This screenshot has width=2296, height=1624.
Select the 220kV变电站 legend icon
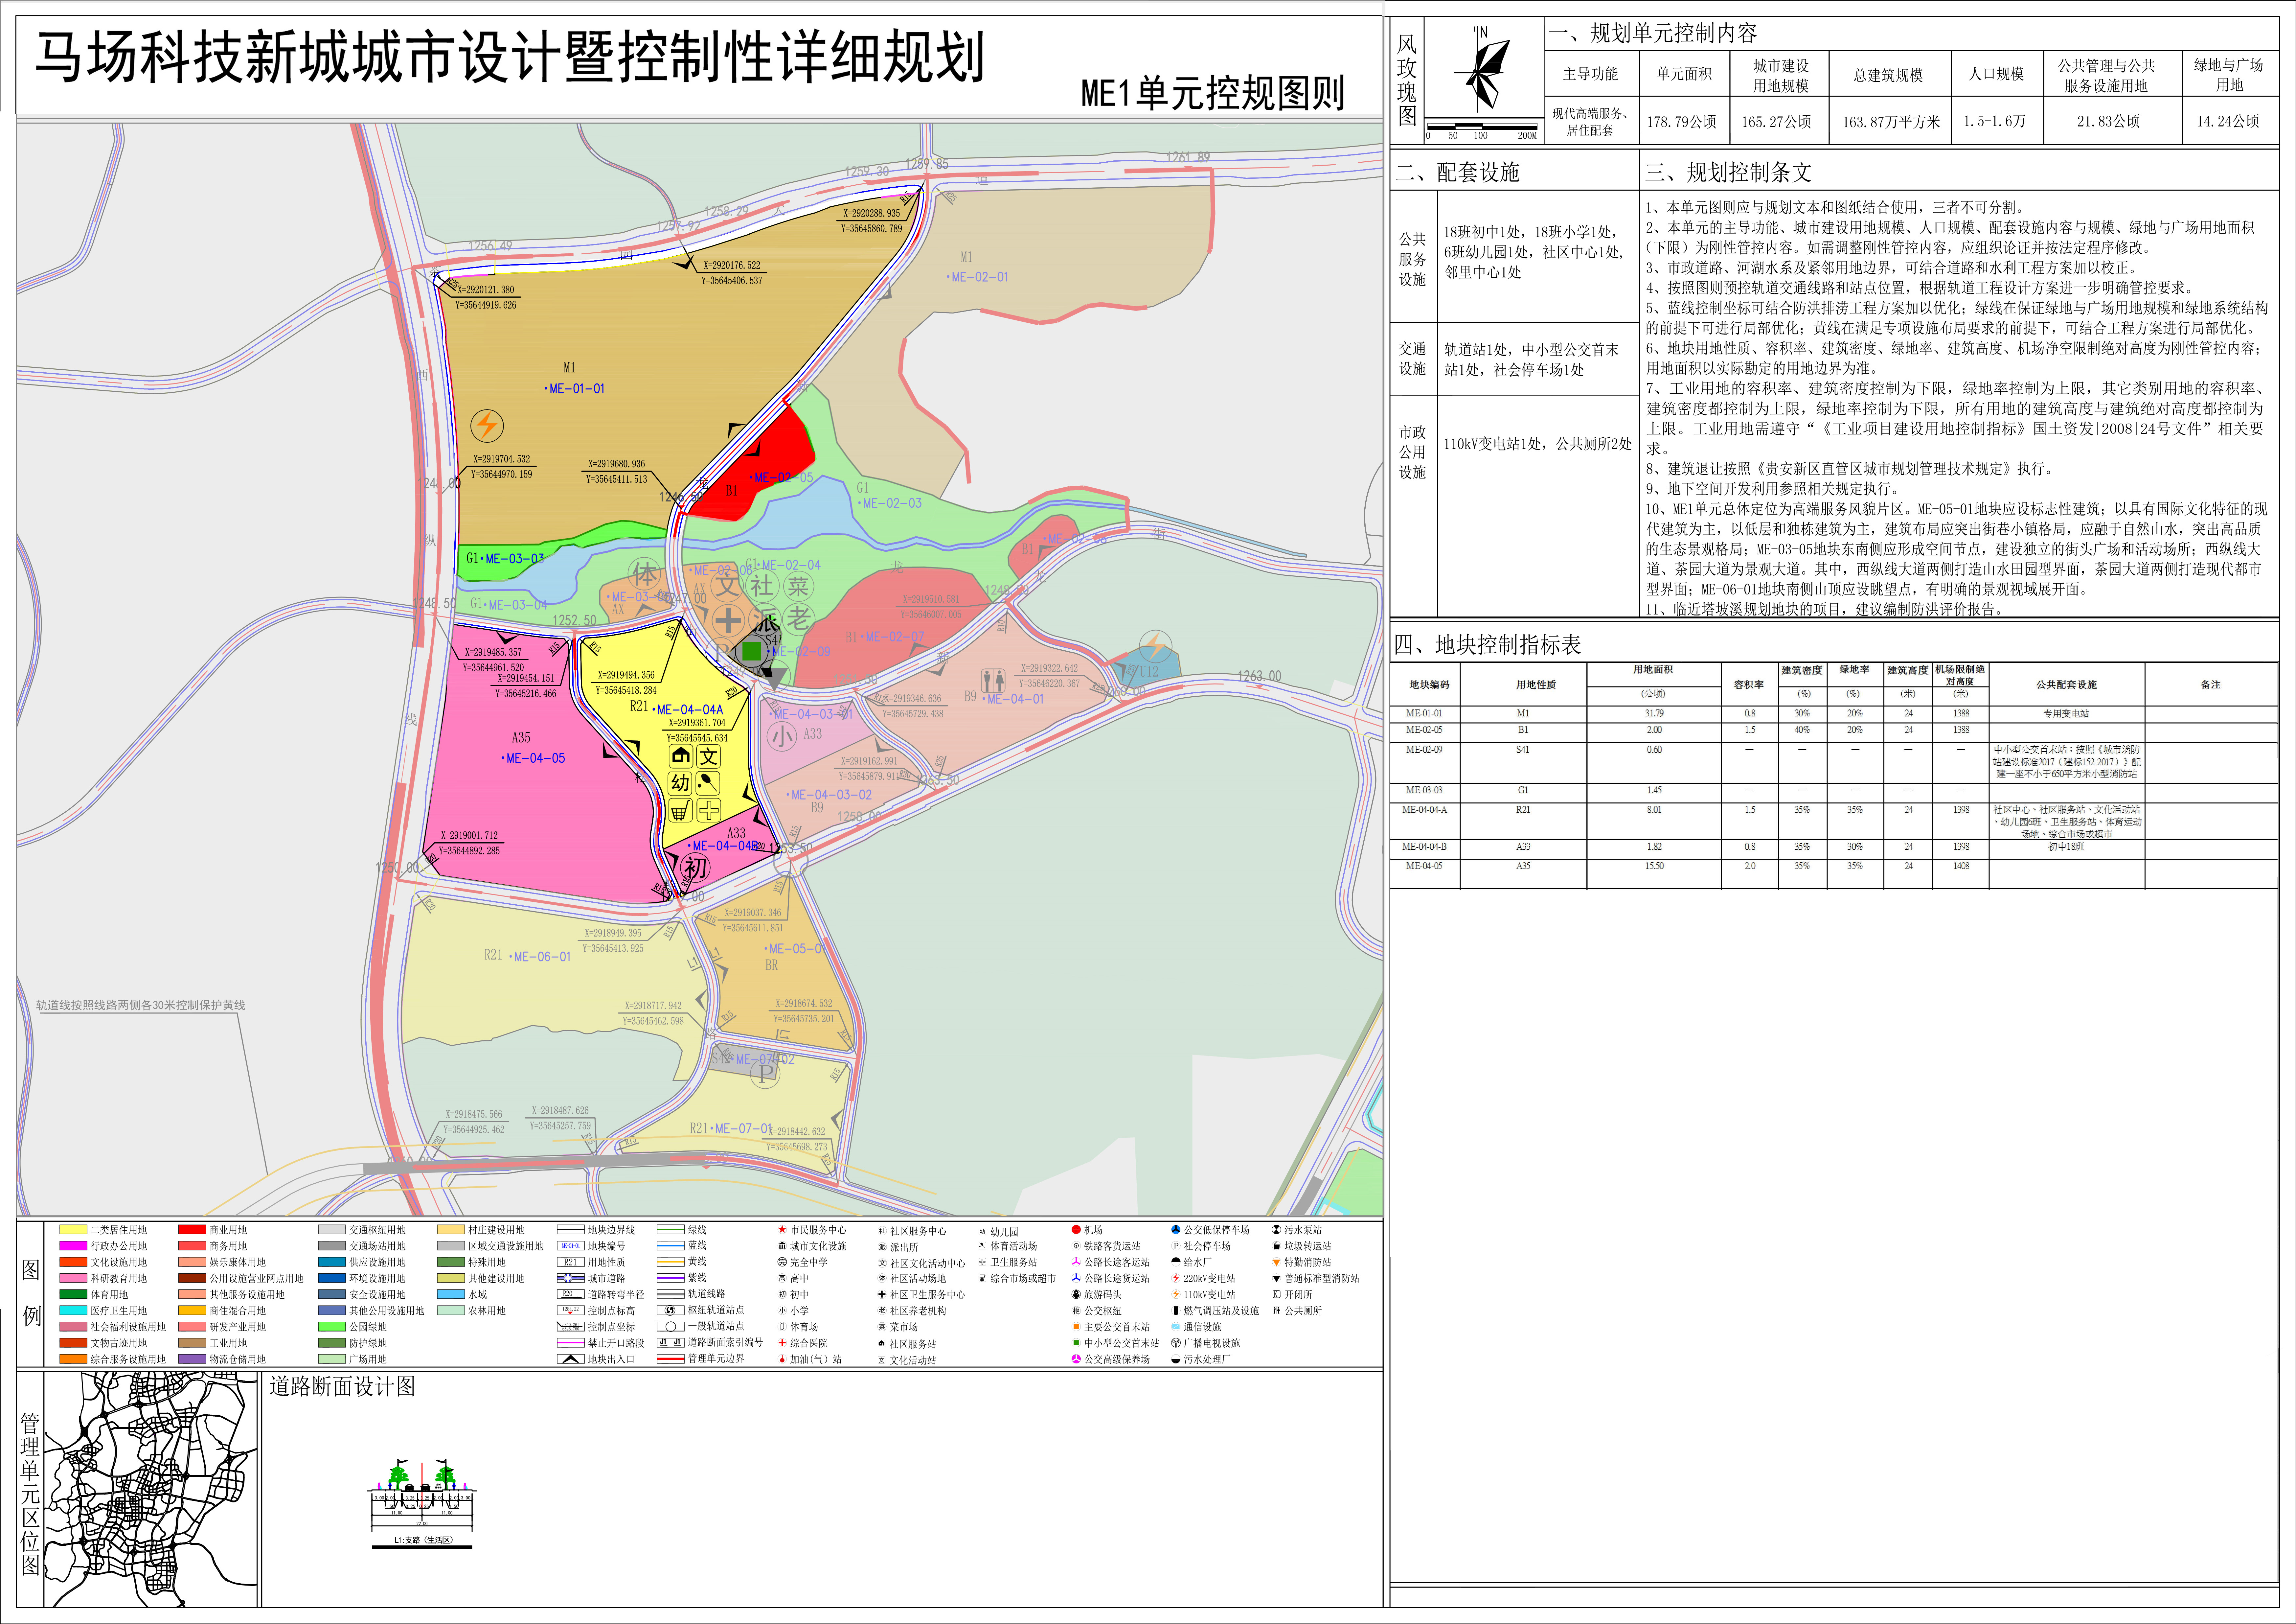point(1176,1278)
